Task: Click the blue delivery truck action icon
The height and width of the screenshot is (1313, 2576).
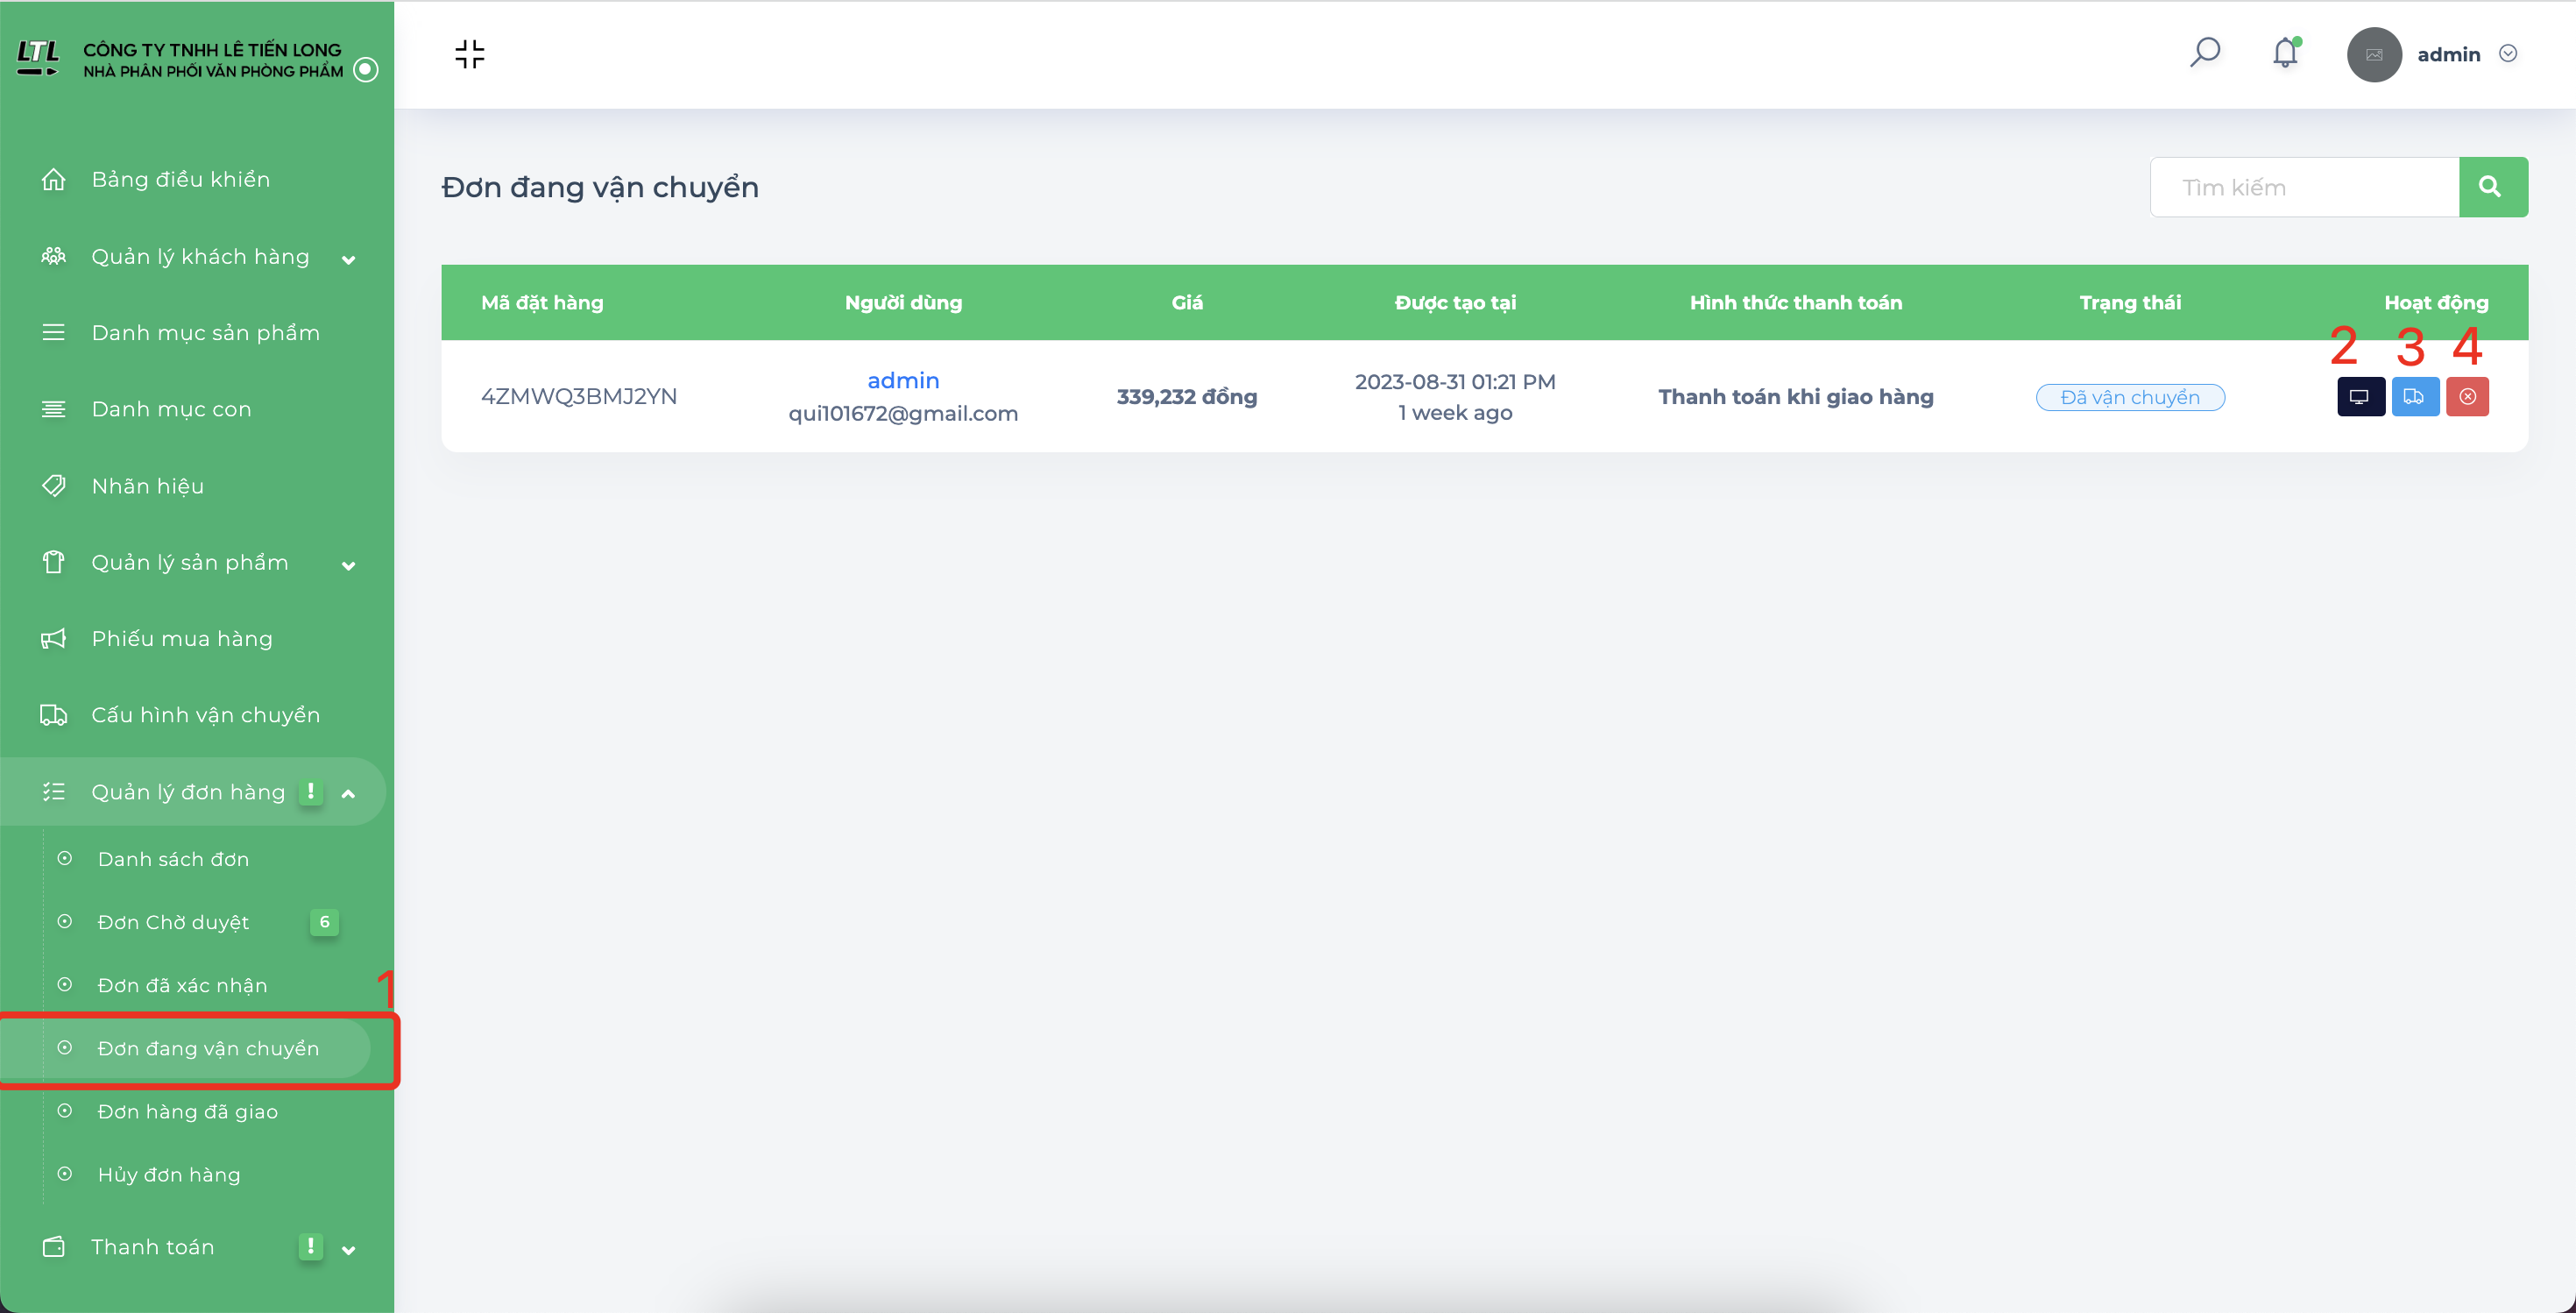Action: pyautogui.click(x=2414, y=397)
